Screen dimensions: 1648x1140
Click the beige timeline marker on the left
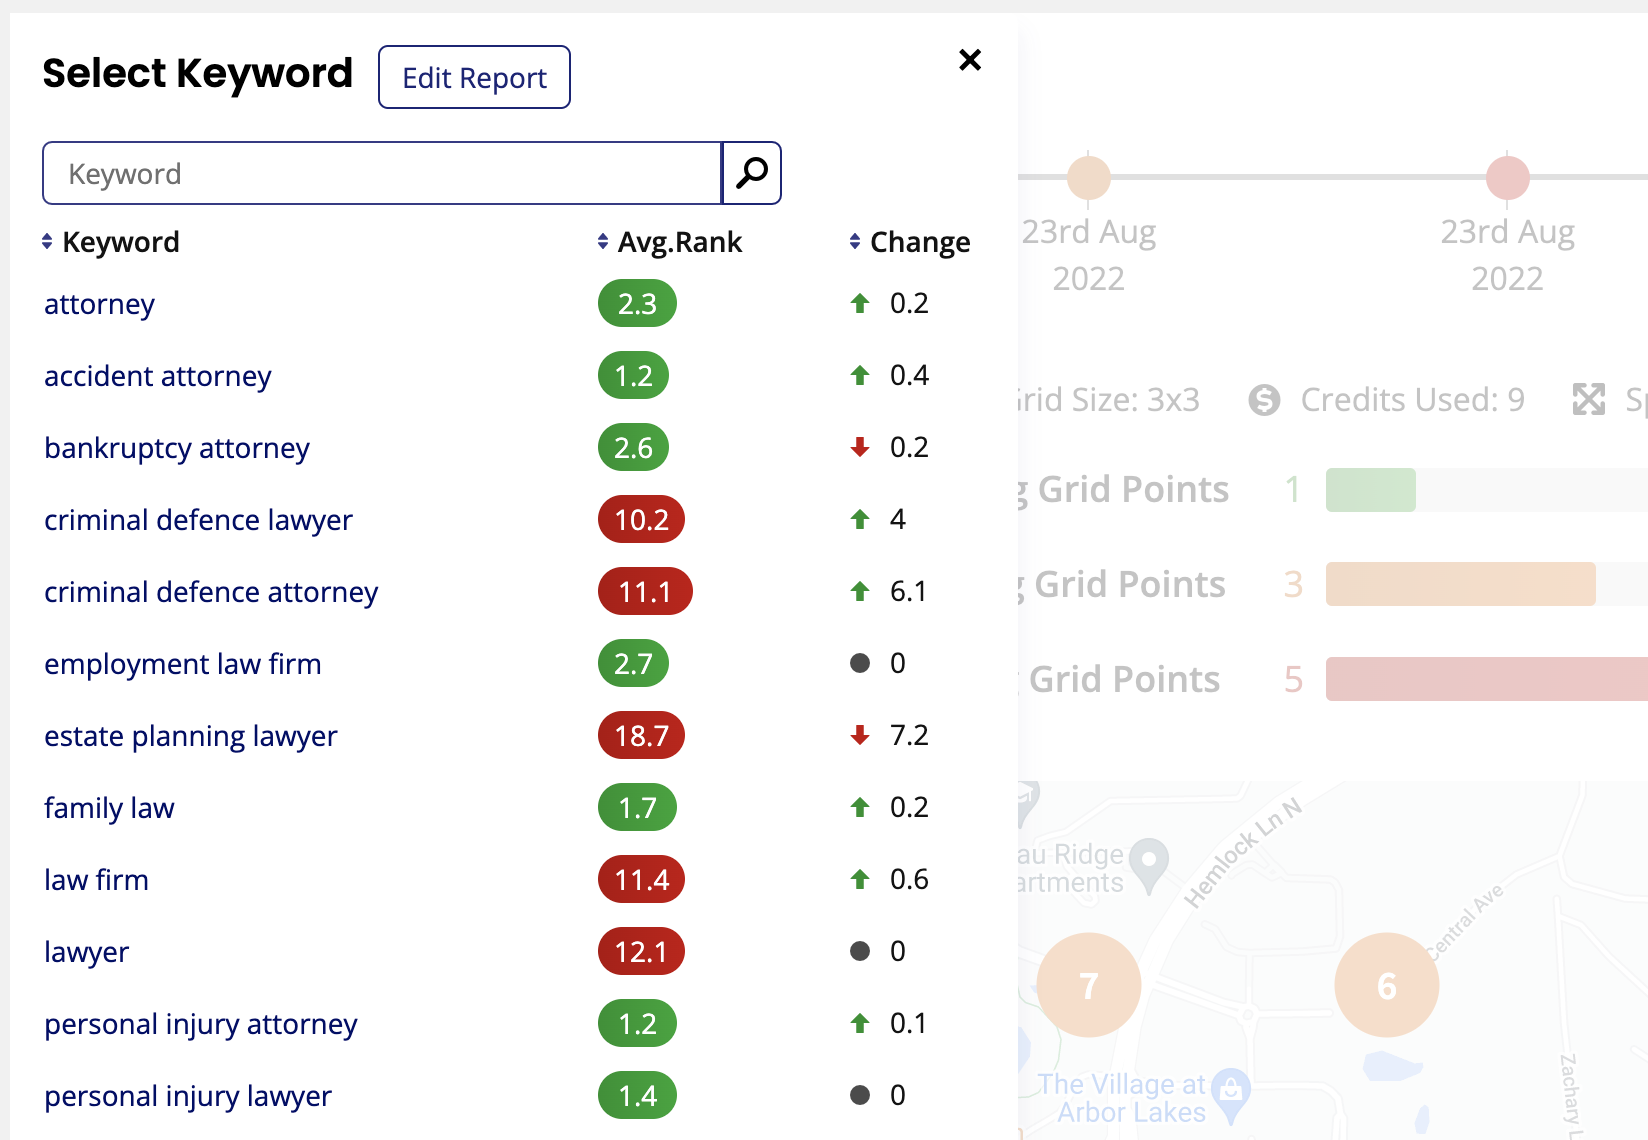coord(1088,178)
